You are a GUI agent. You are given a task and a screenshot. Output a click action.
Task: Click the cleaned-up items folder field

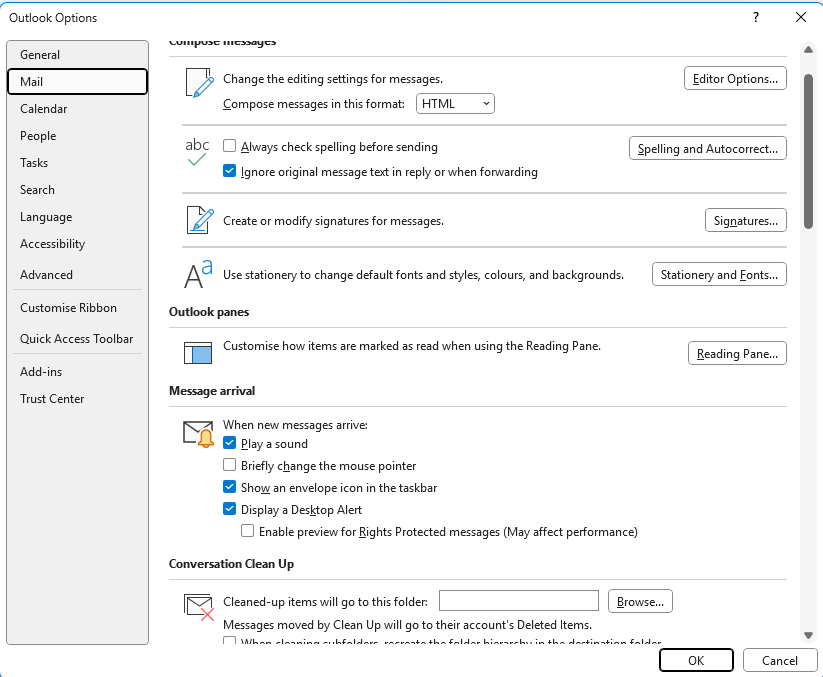pos(519,601)
